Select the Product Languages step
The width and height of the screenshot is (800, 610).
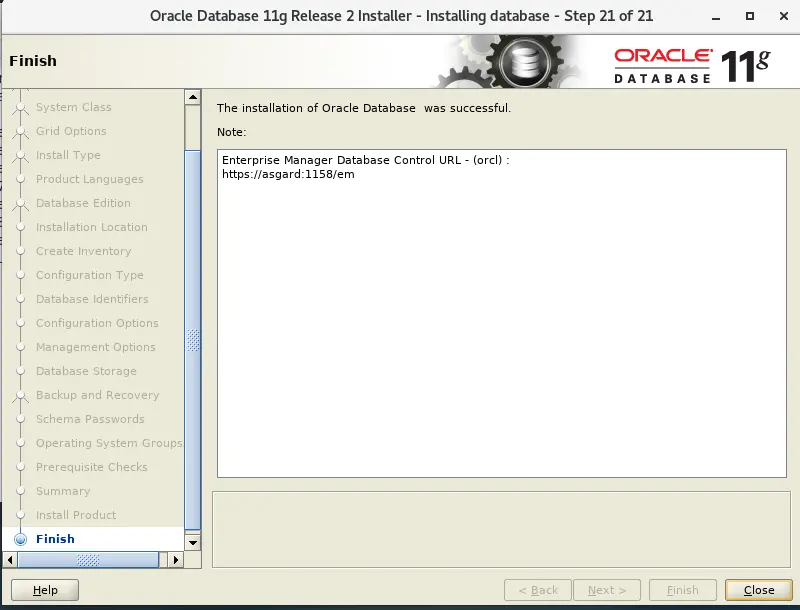coord(89,180)
